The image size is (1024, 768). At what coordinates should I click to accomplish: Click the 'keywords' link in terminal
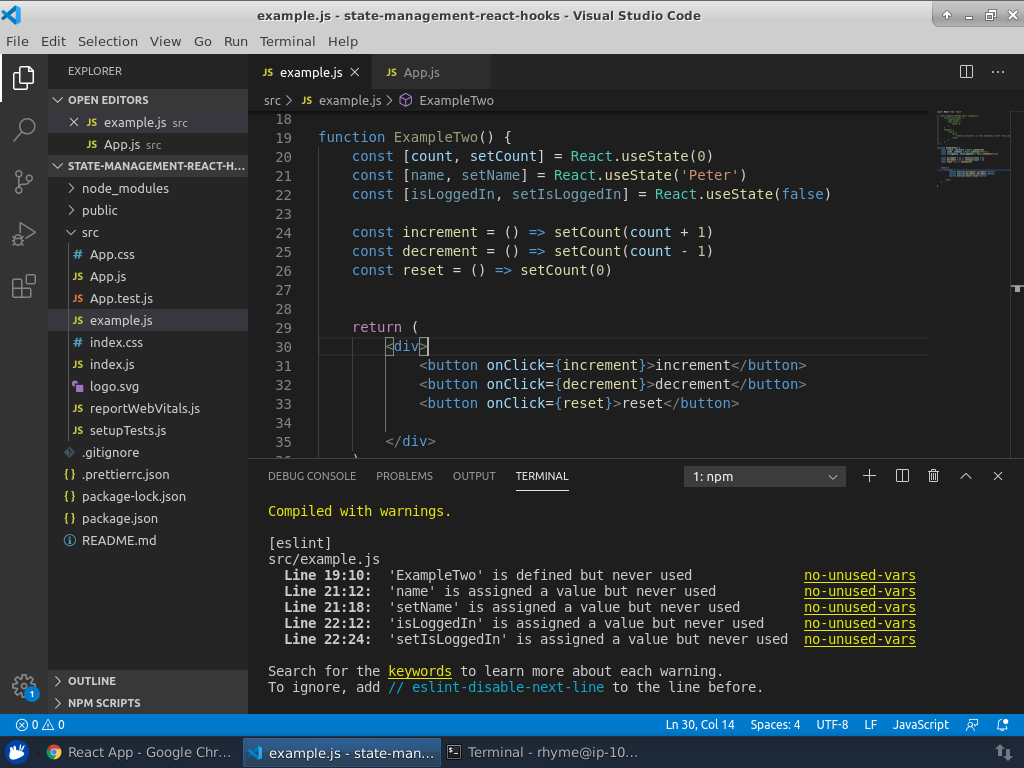pyautogui.click(x=419, y=671)
